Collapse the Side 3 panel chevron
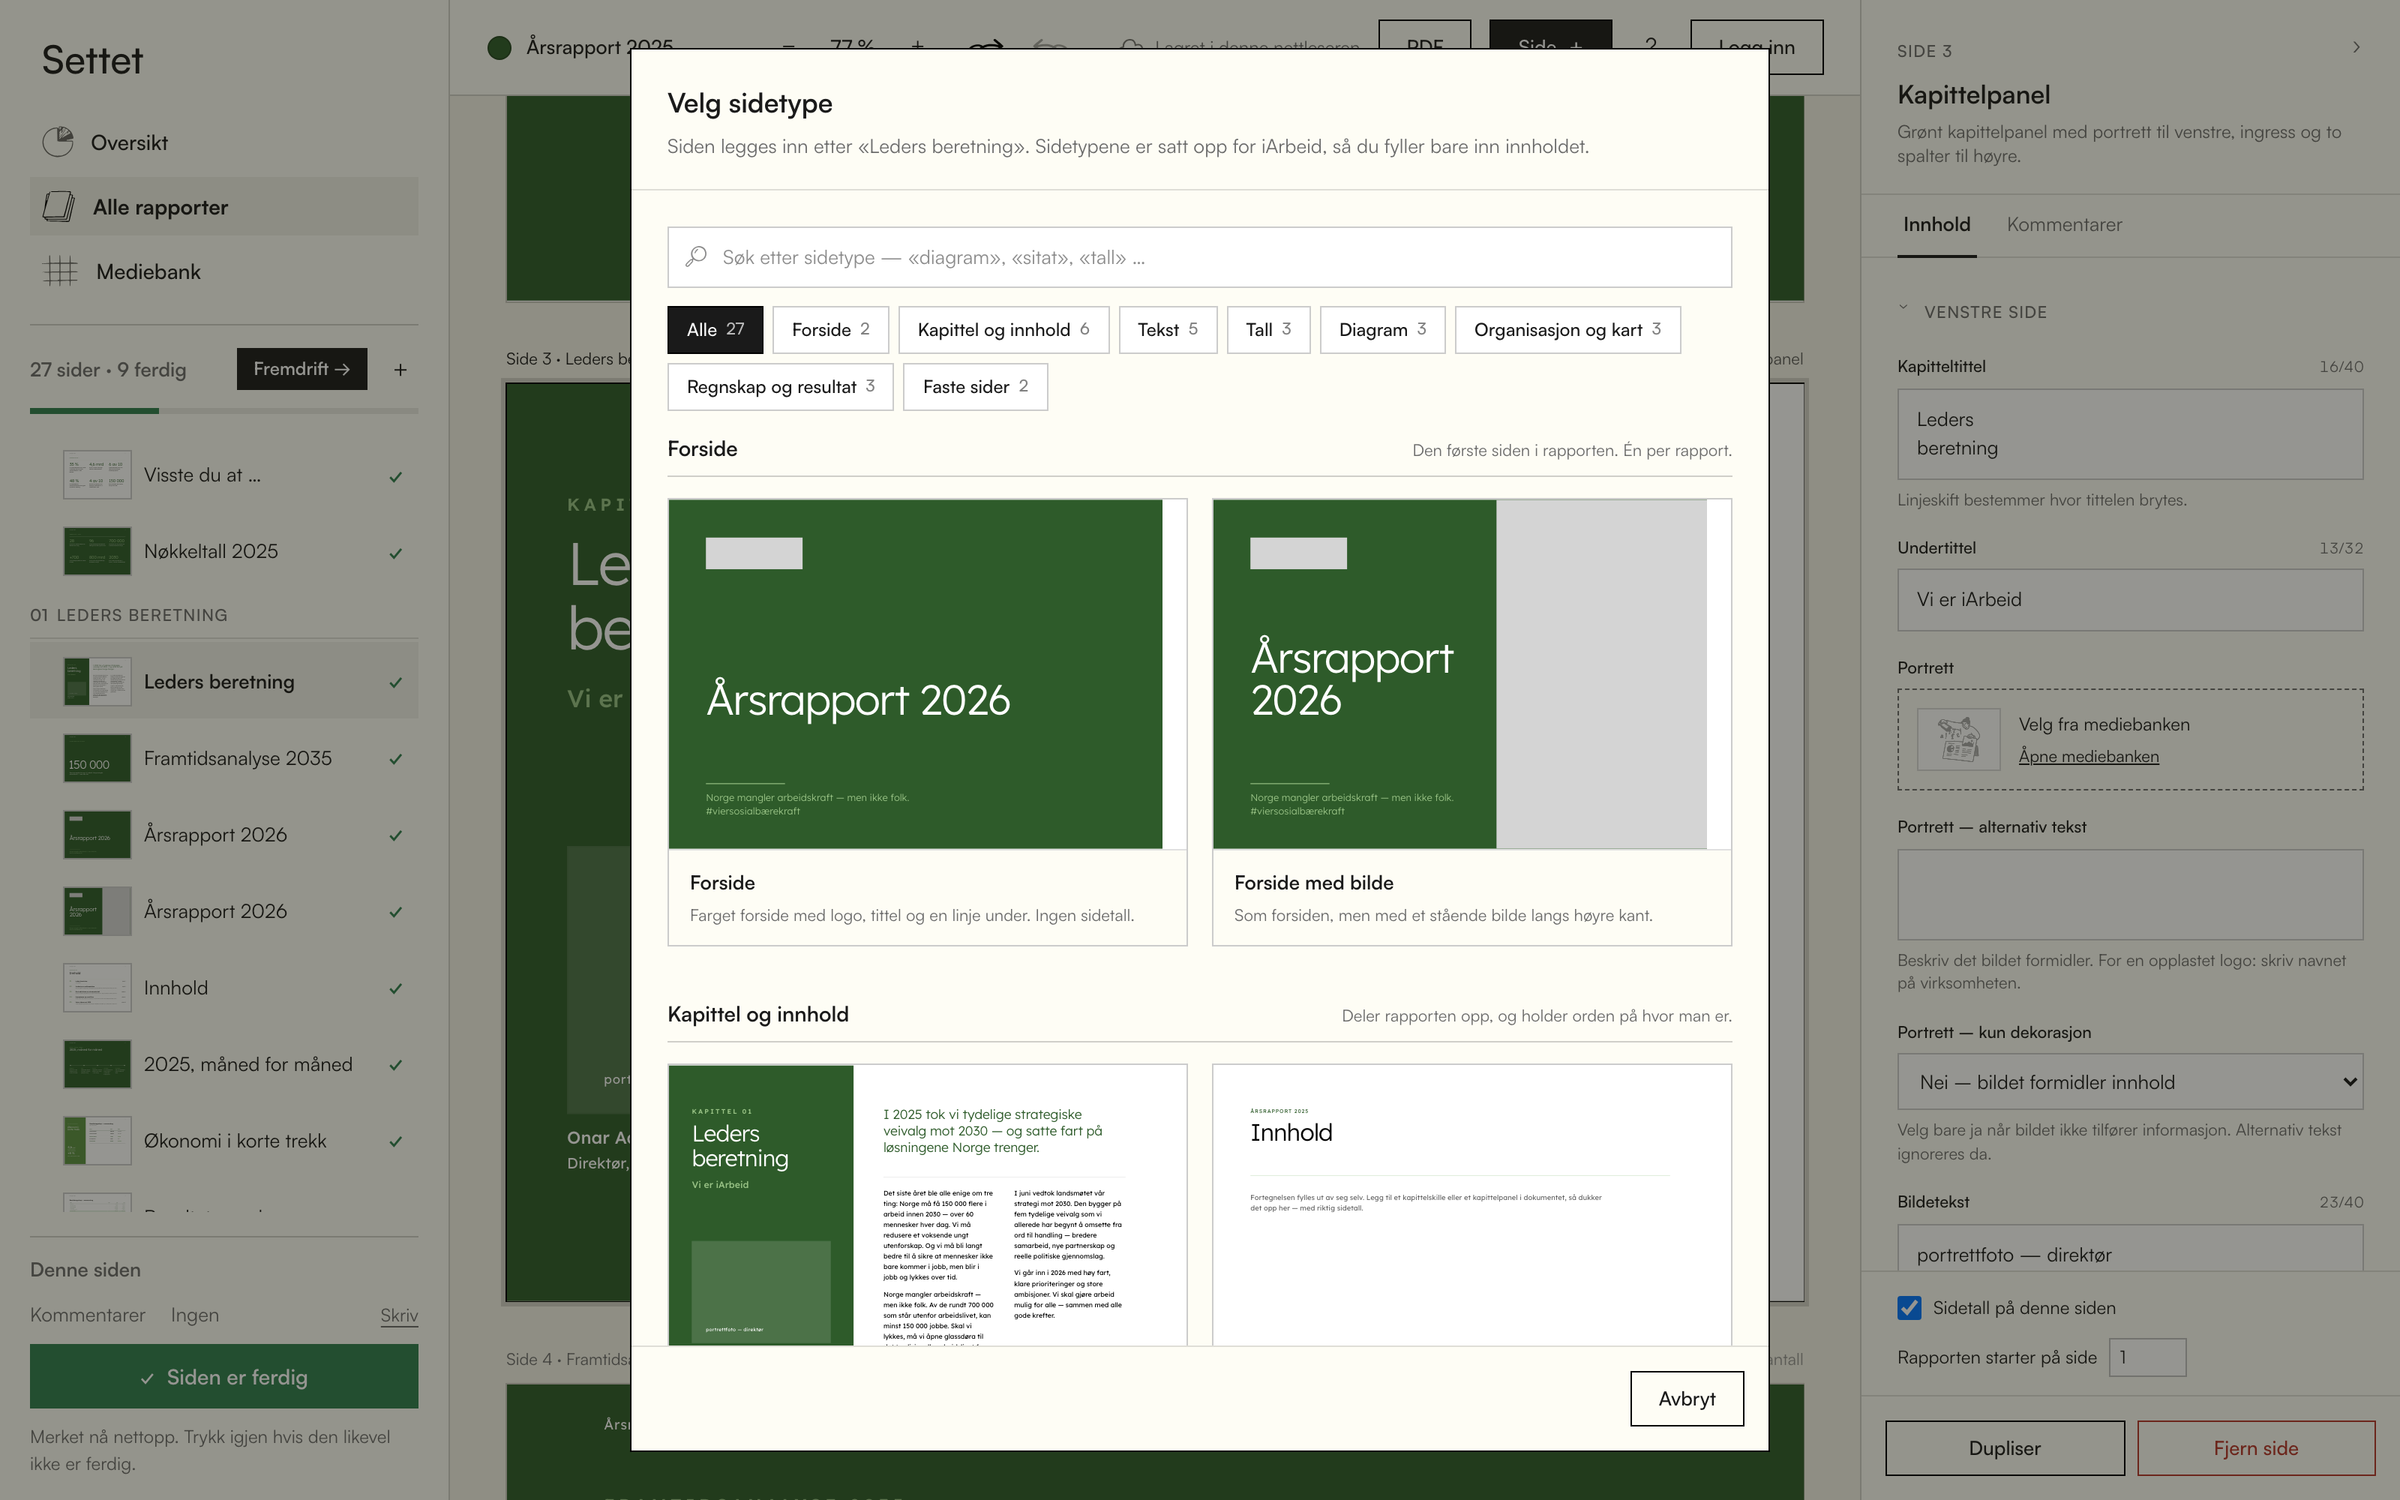The width and height of the screenshot is (2400, 1500). coord(2356,48)
